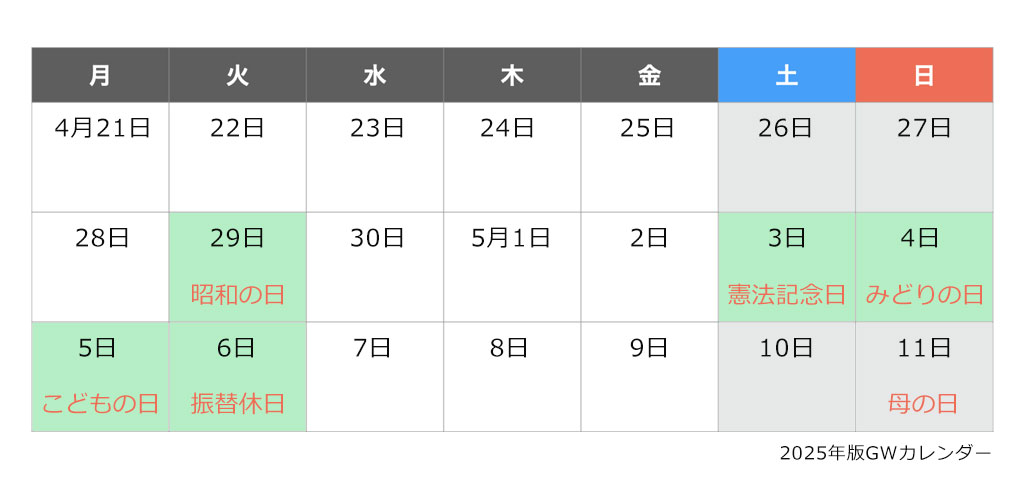Select the 10日 gray Saturday cell
This screenshot has height=501, width=1024.
tap(787, 377)
